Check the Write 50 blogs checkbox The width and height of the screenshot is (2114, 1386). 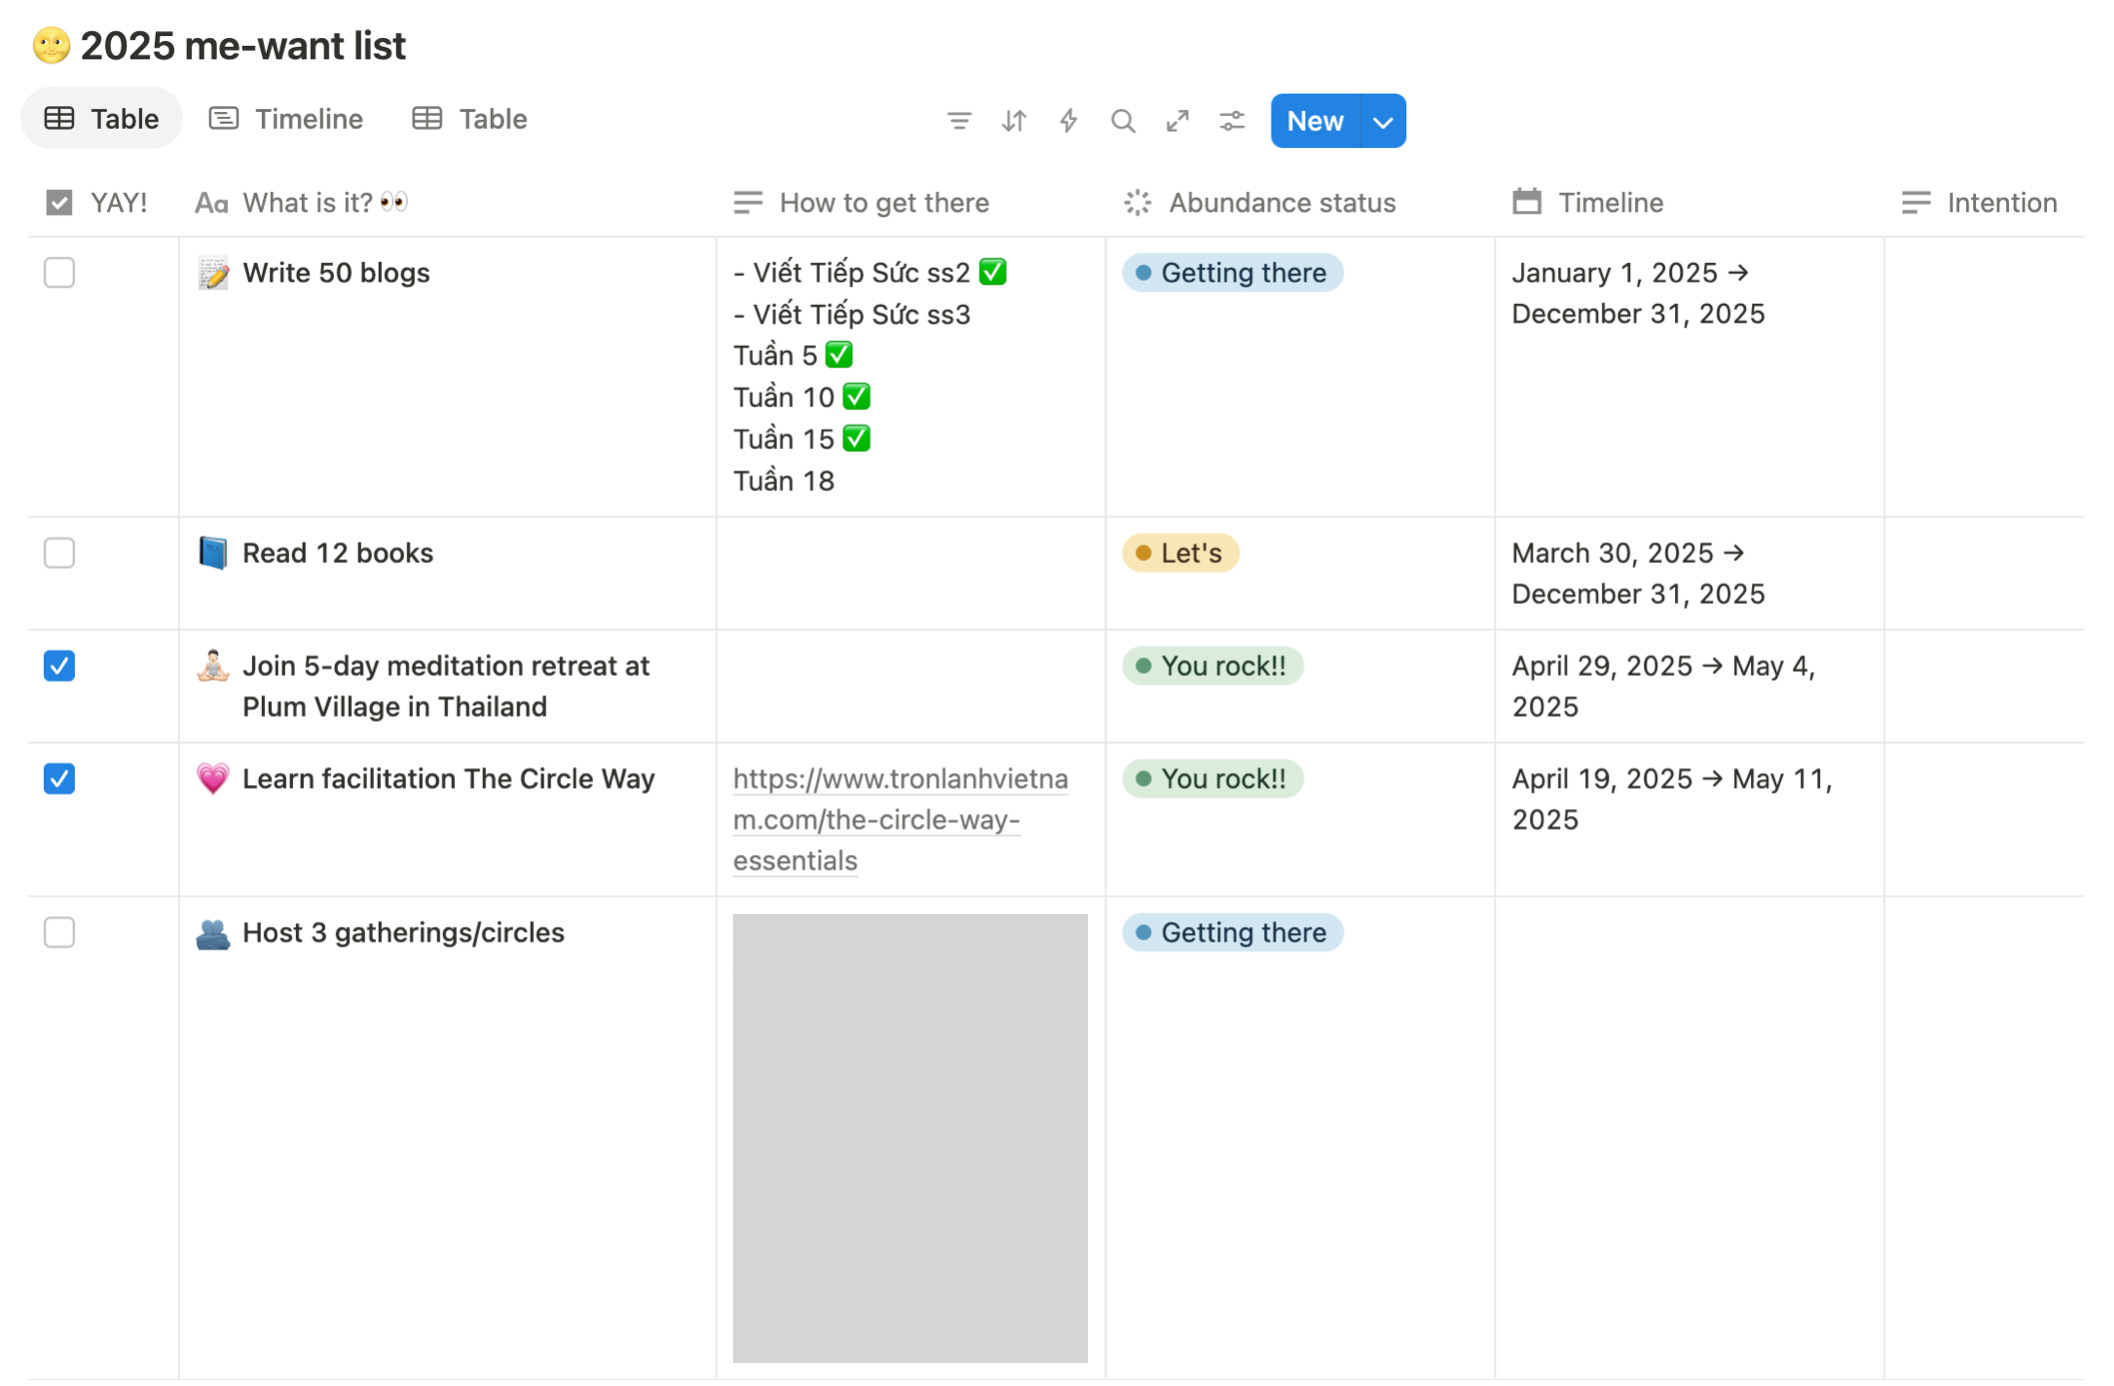coord(59,273)
